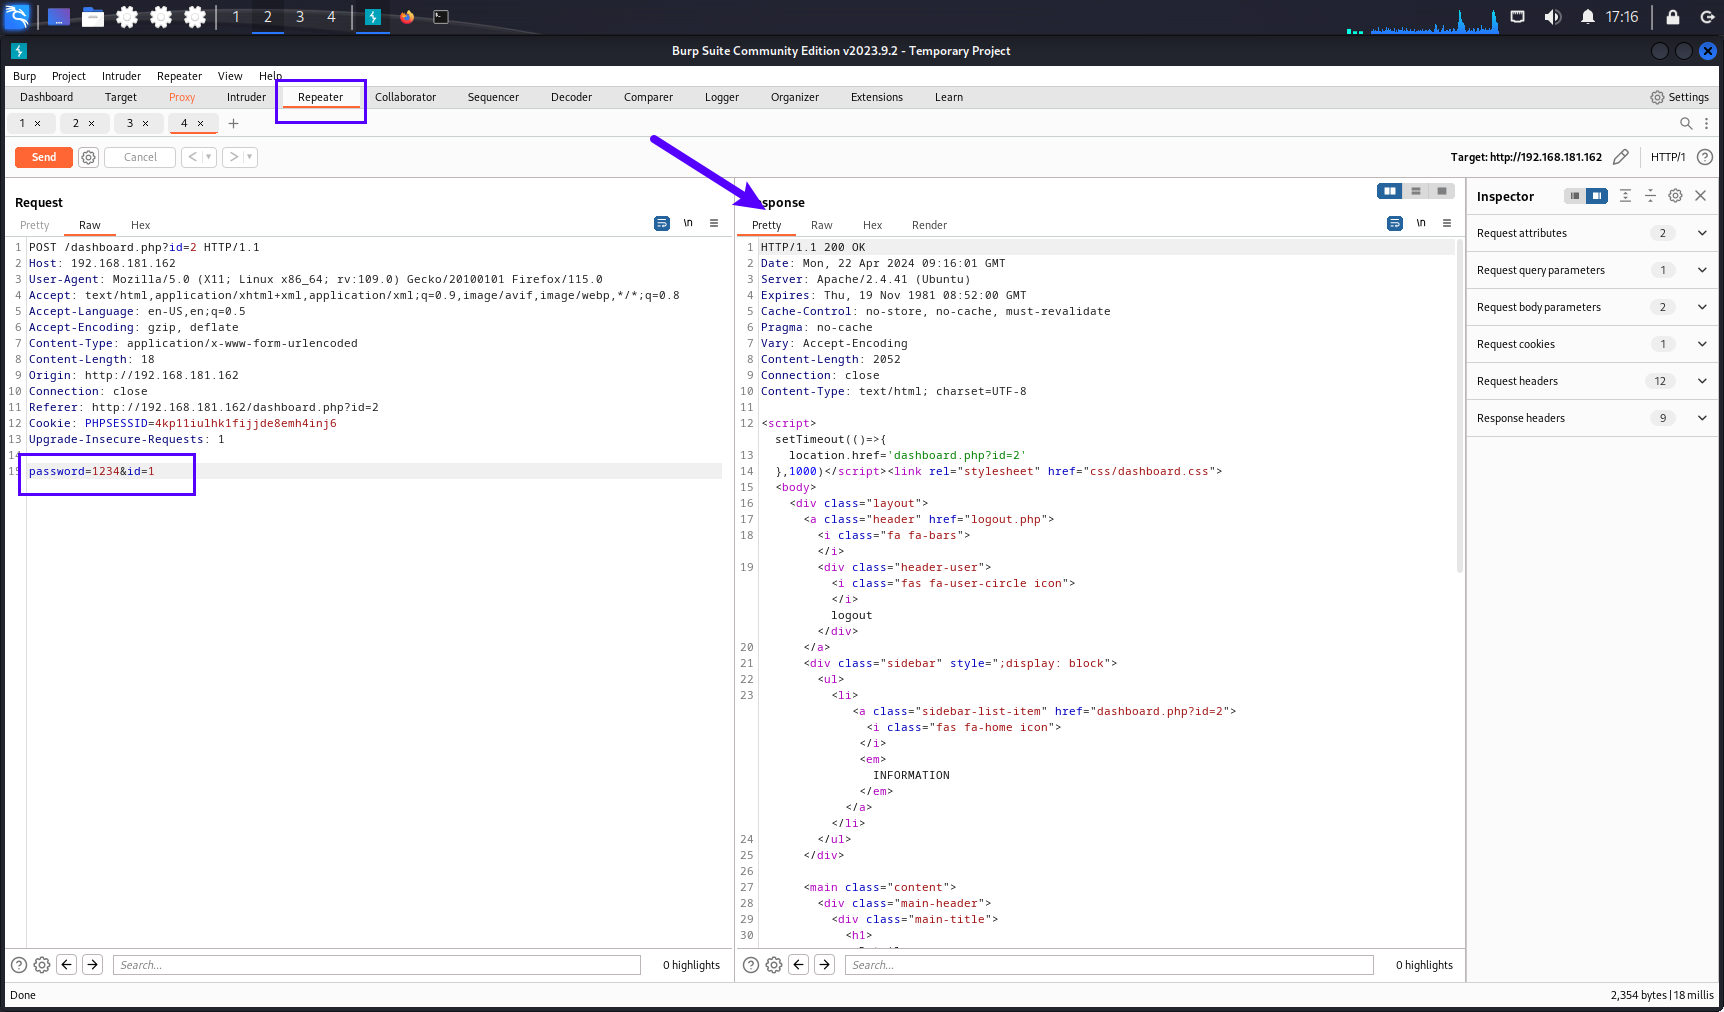Close Repeater tab 3
This screenshot has height=1012, width=1724.
[145, 123]
